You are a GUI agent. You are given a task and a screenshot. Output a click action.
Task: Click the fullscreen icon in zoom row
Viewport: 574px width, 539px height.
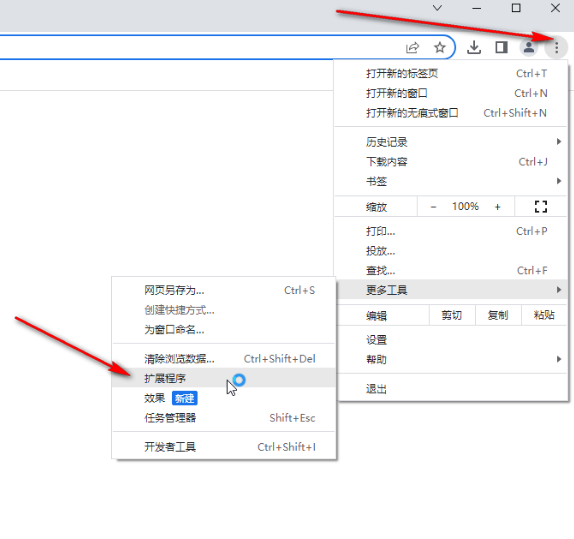coord(541,207)
